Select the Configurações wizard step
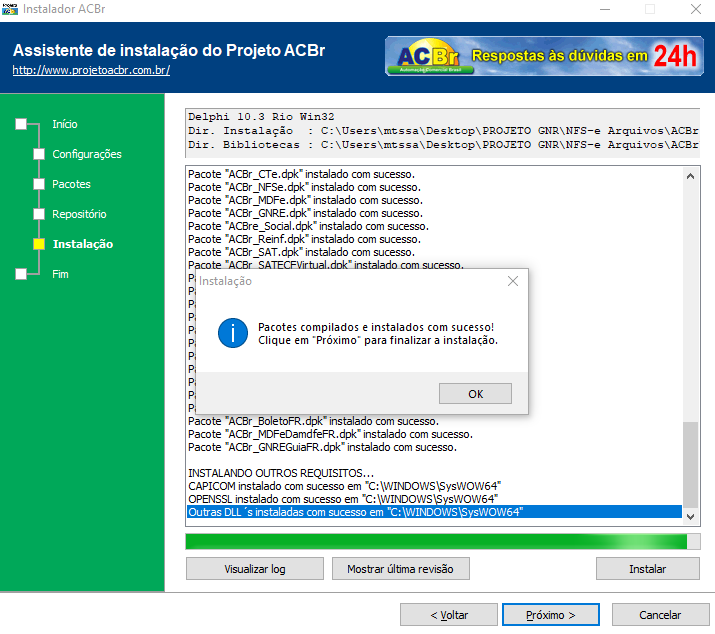The width and height of the screenshot is (715, 634). [87, 154]
